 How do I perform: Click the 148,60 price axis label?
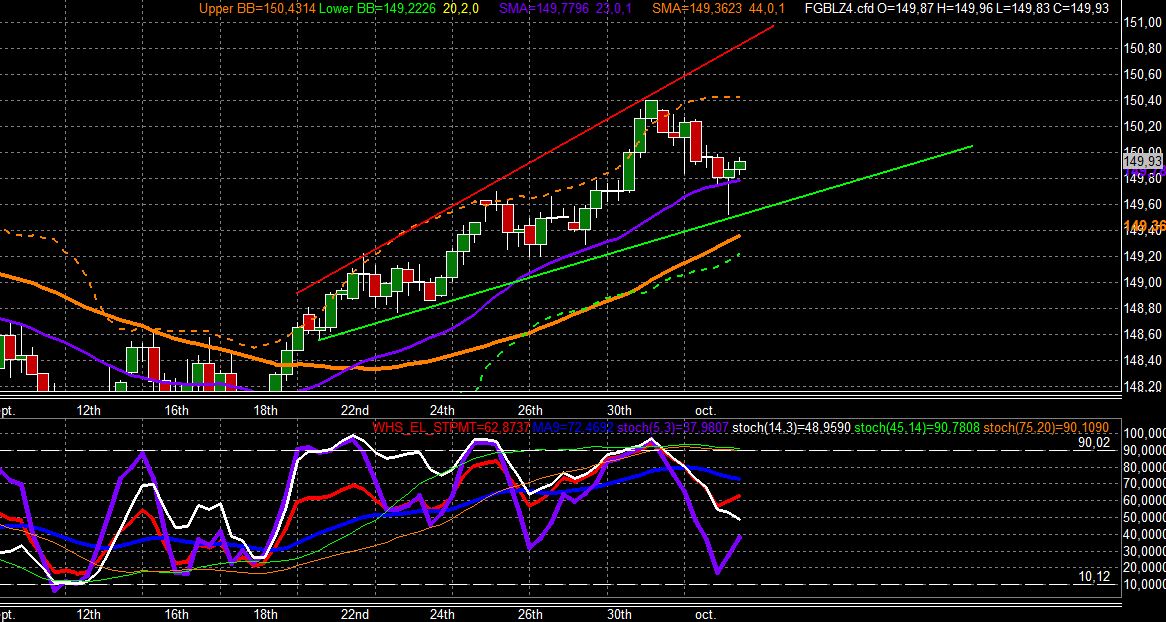pos(1144,335)
